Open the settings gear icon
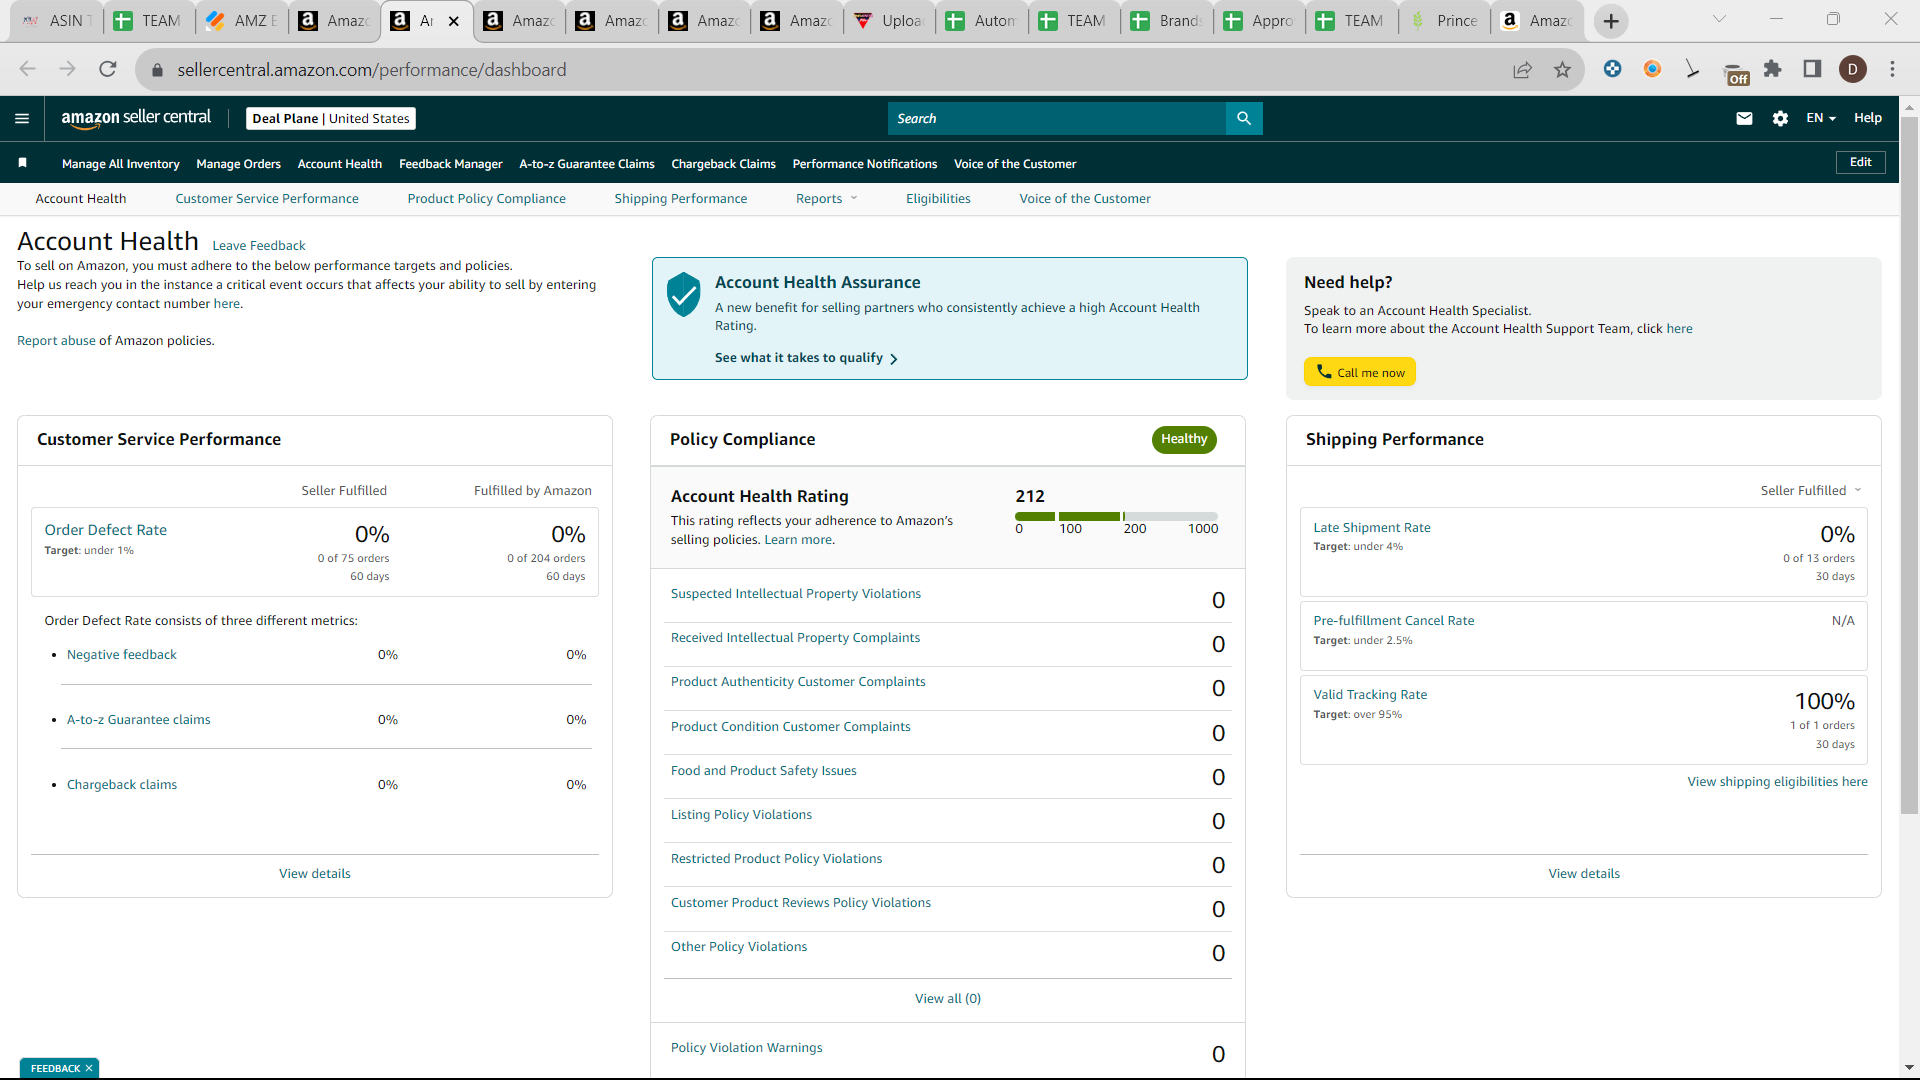 (x=1780, y=118)
